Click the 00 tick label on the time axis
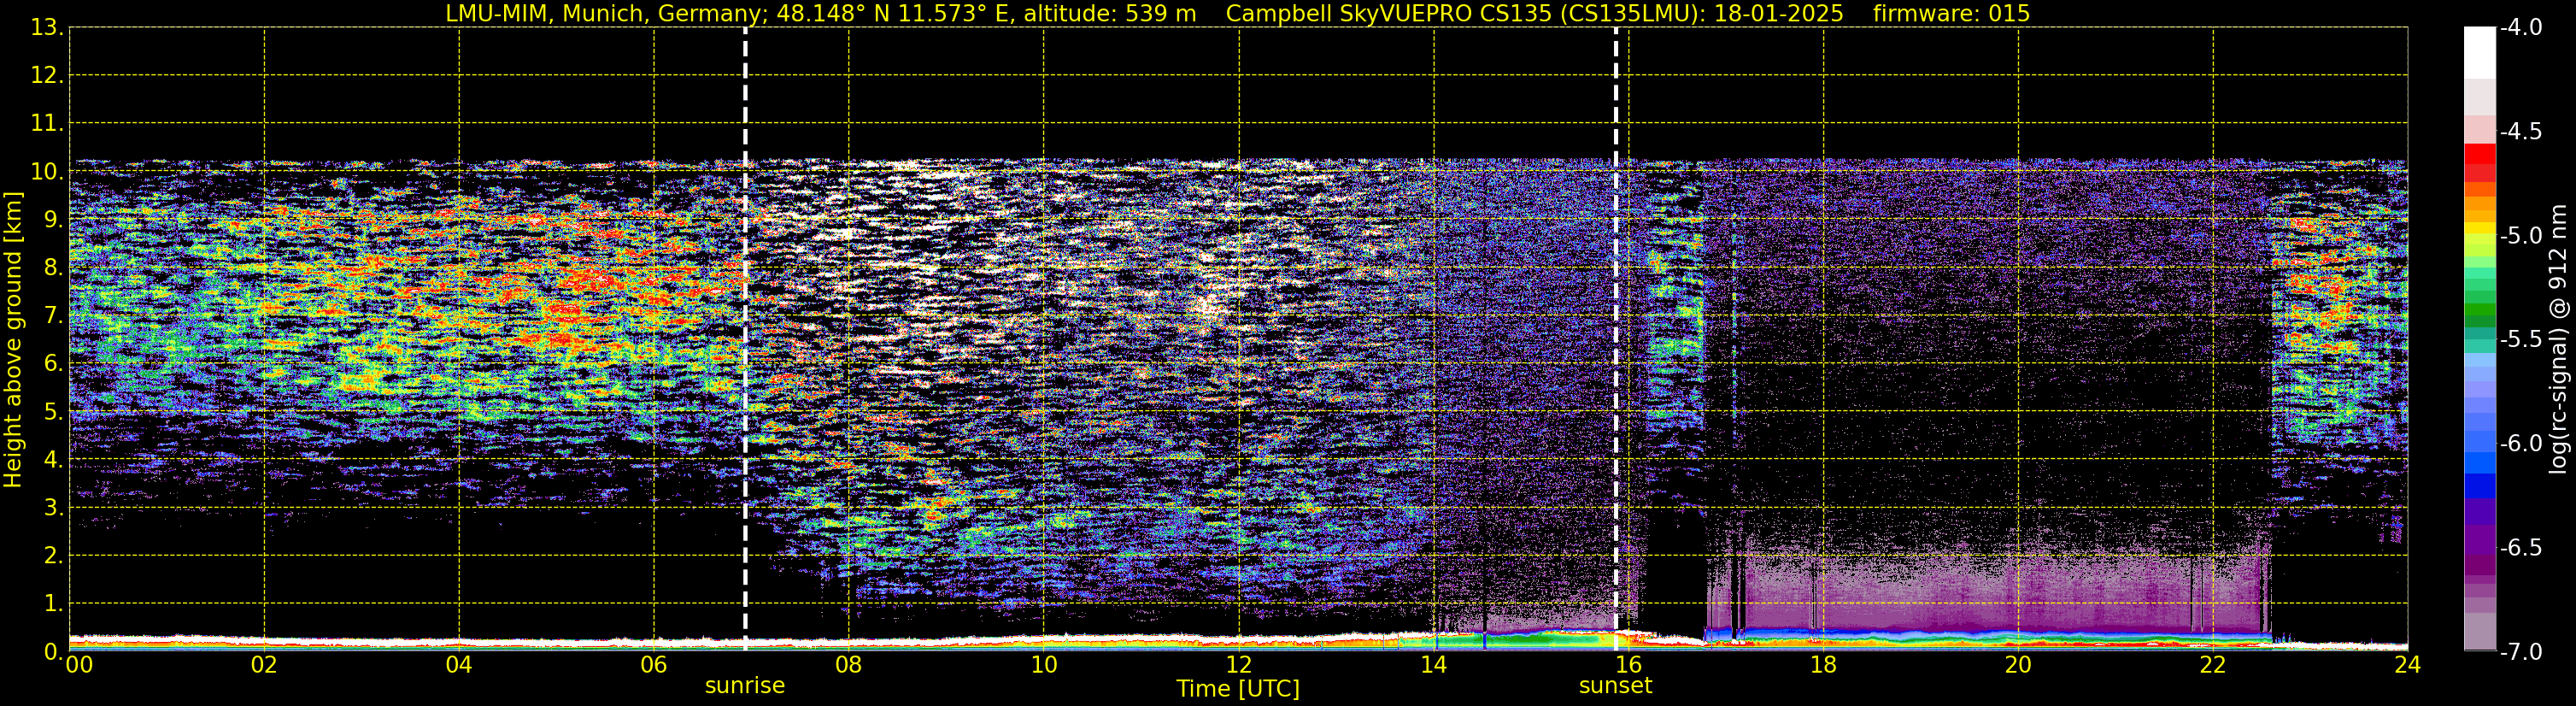 tap(79, 665)
